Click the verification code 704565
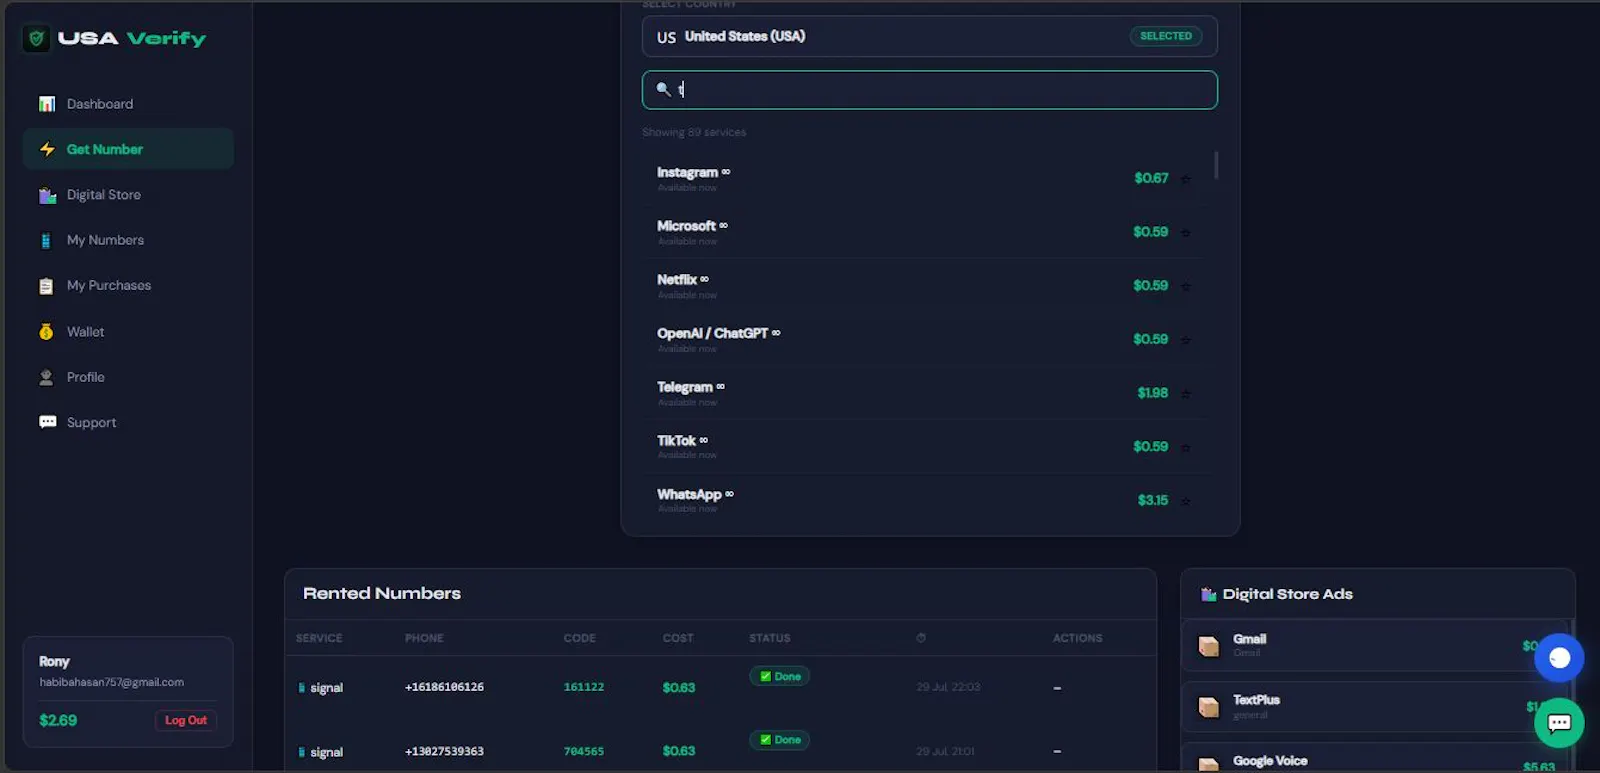 click(x=584, y=751)
